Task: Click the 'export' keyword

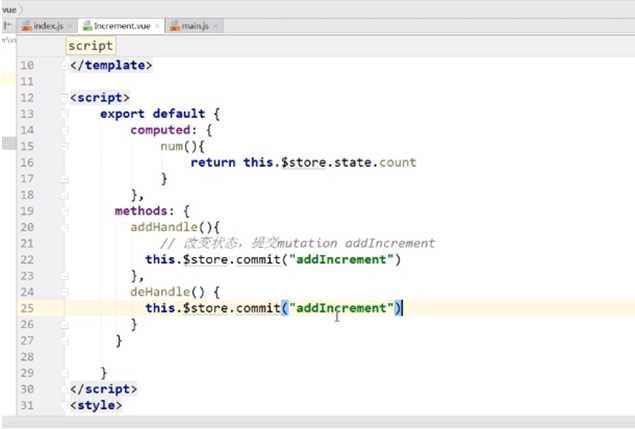Action: (x=122, y=114)
